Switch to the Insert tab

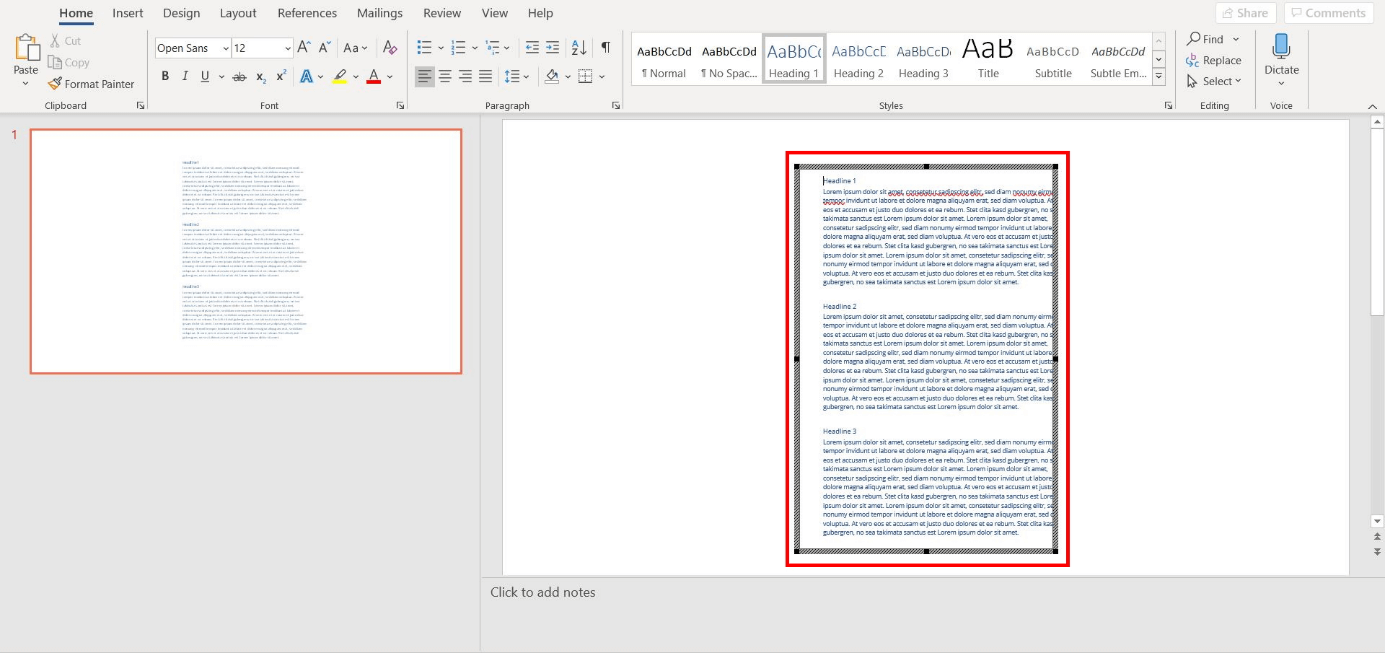pos(127,13)
